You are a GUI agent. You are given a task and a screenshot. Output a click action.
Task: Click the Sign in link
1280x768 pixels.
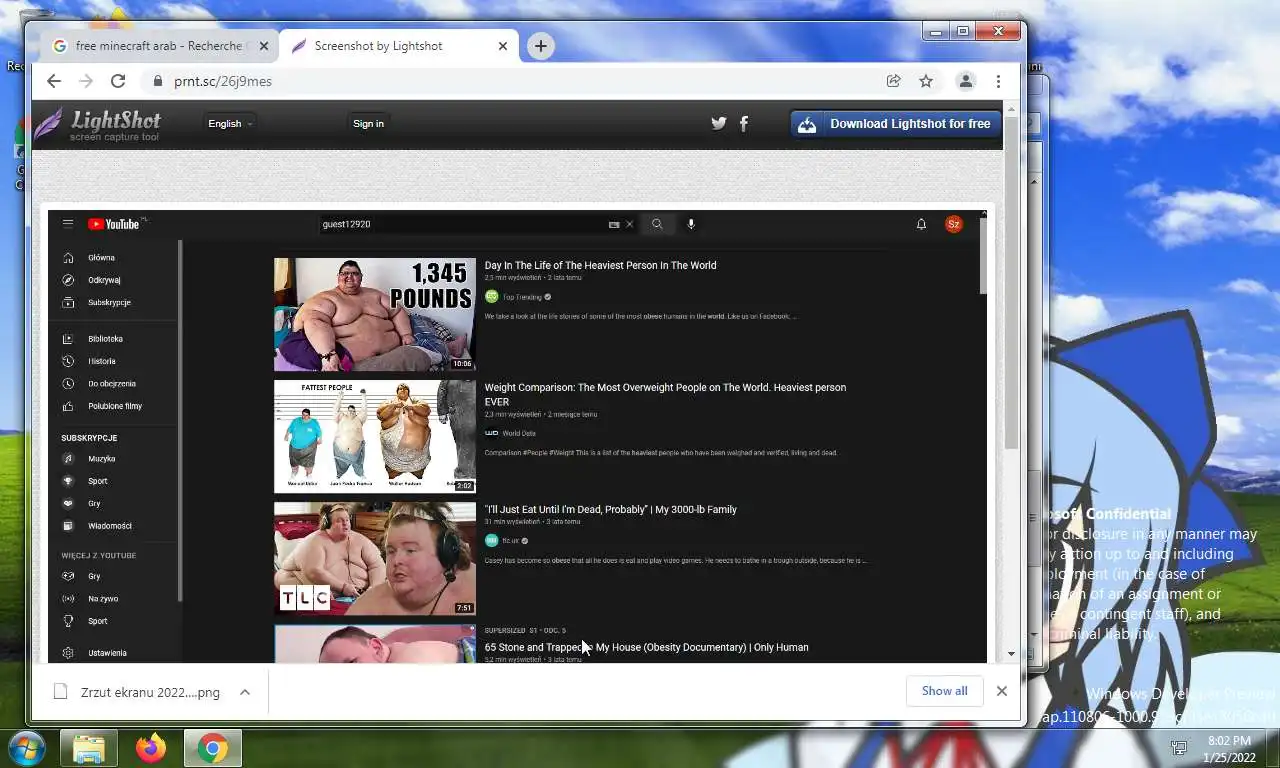368,124
